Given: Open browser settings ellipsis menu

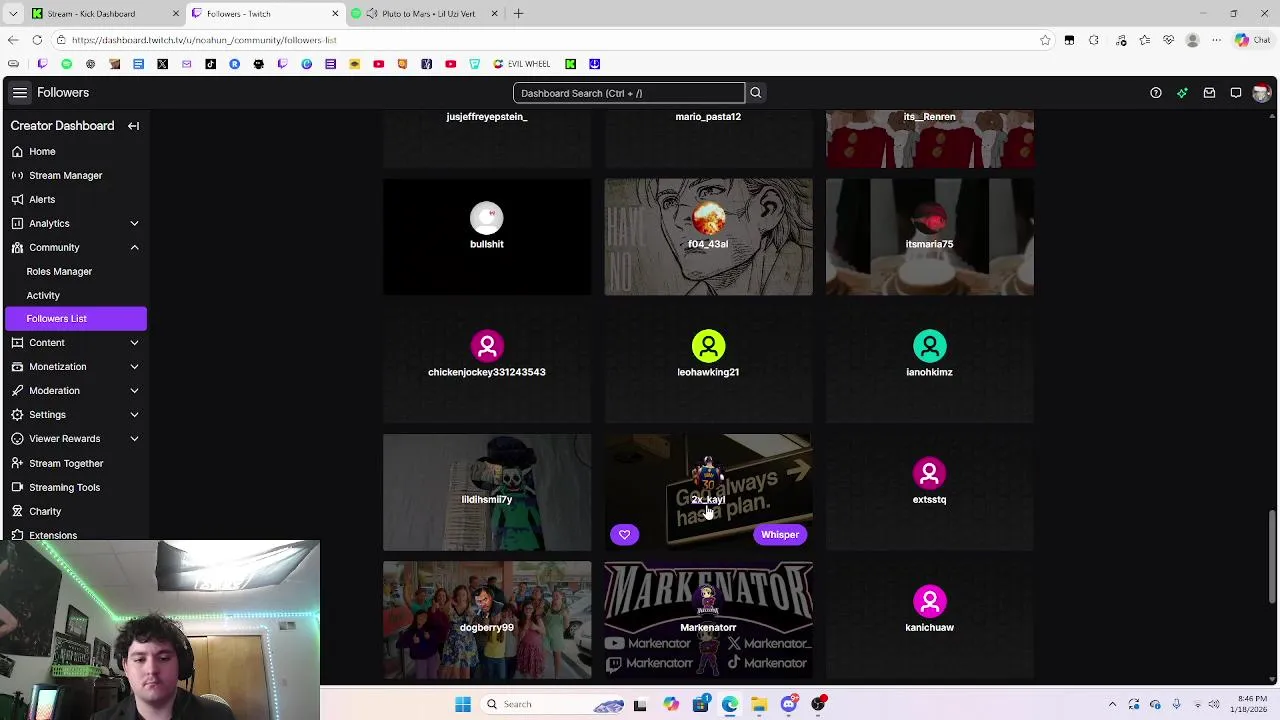Looking at the screenshot, I should click(x=1217, y=40).
